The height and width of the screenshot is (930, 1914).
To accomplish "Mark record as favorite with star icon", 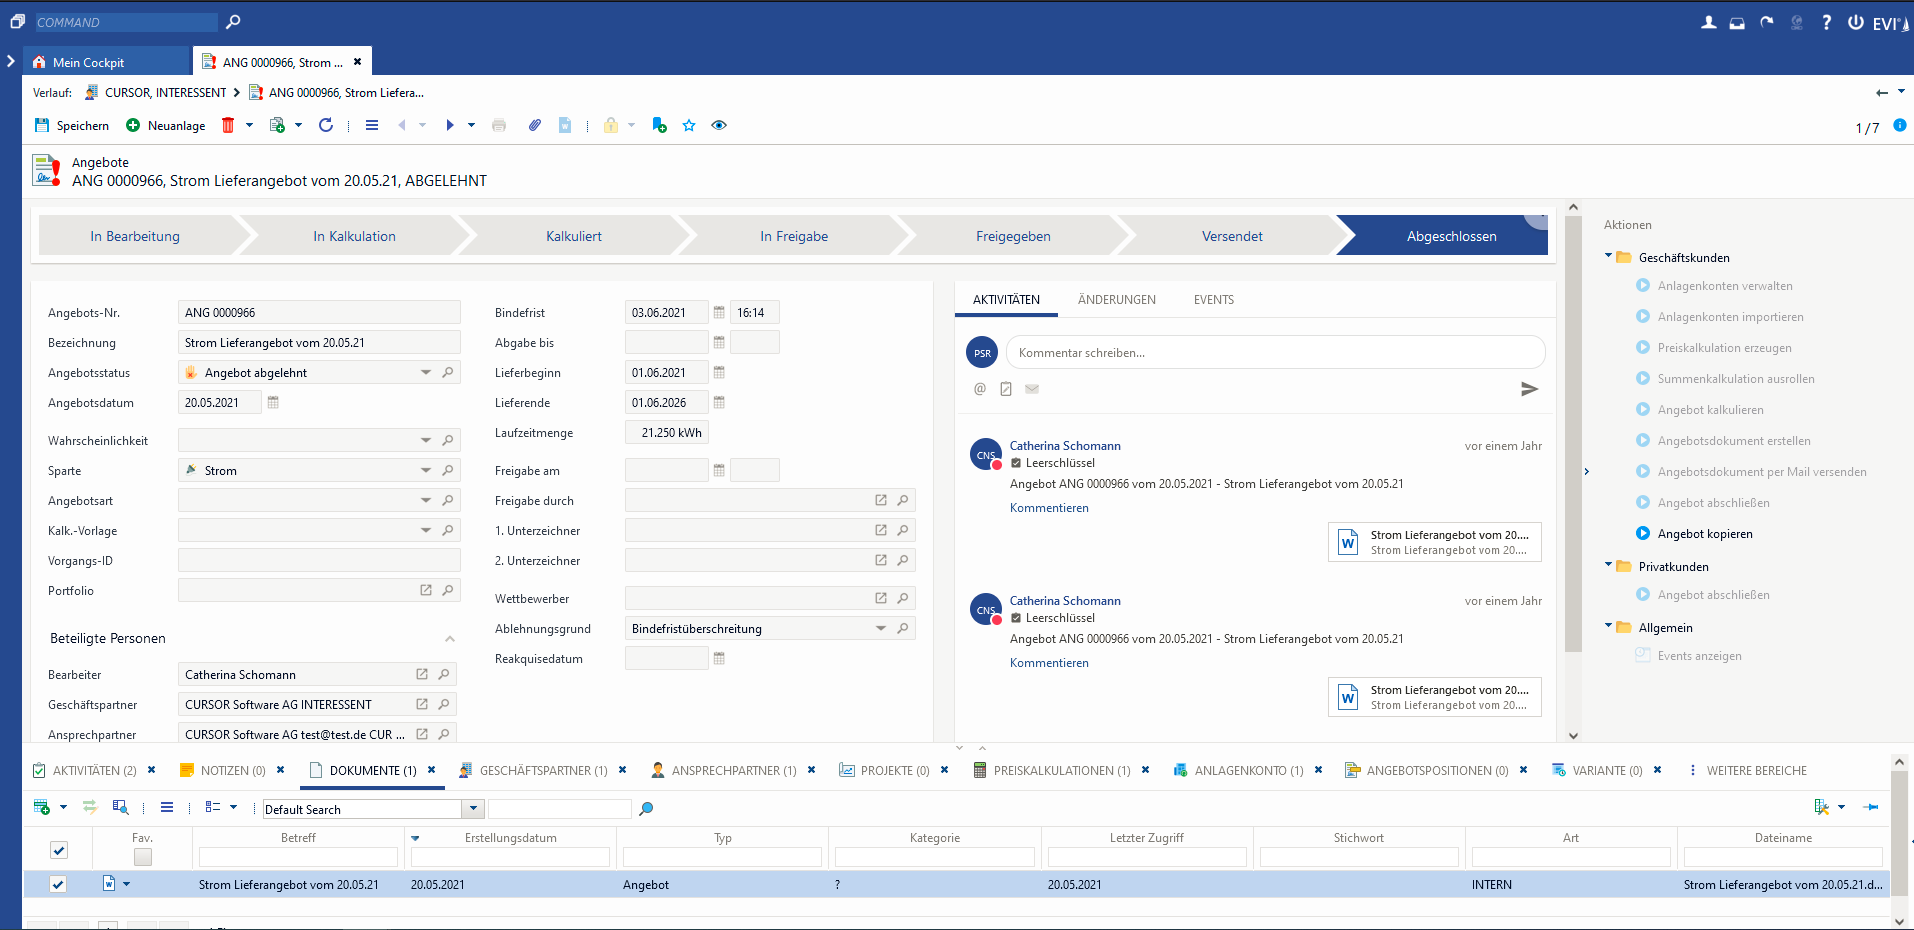I will pos(689,126).
